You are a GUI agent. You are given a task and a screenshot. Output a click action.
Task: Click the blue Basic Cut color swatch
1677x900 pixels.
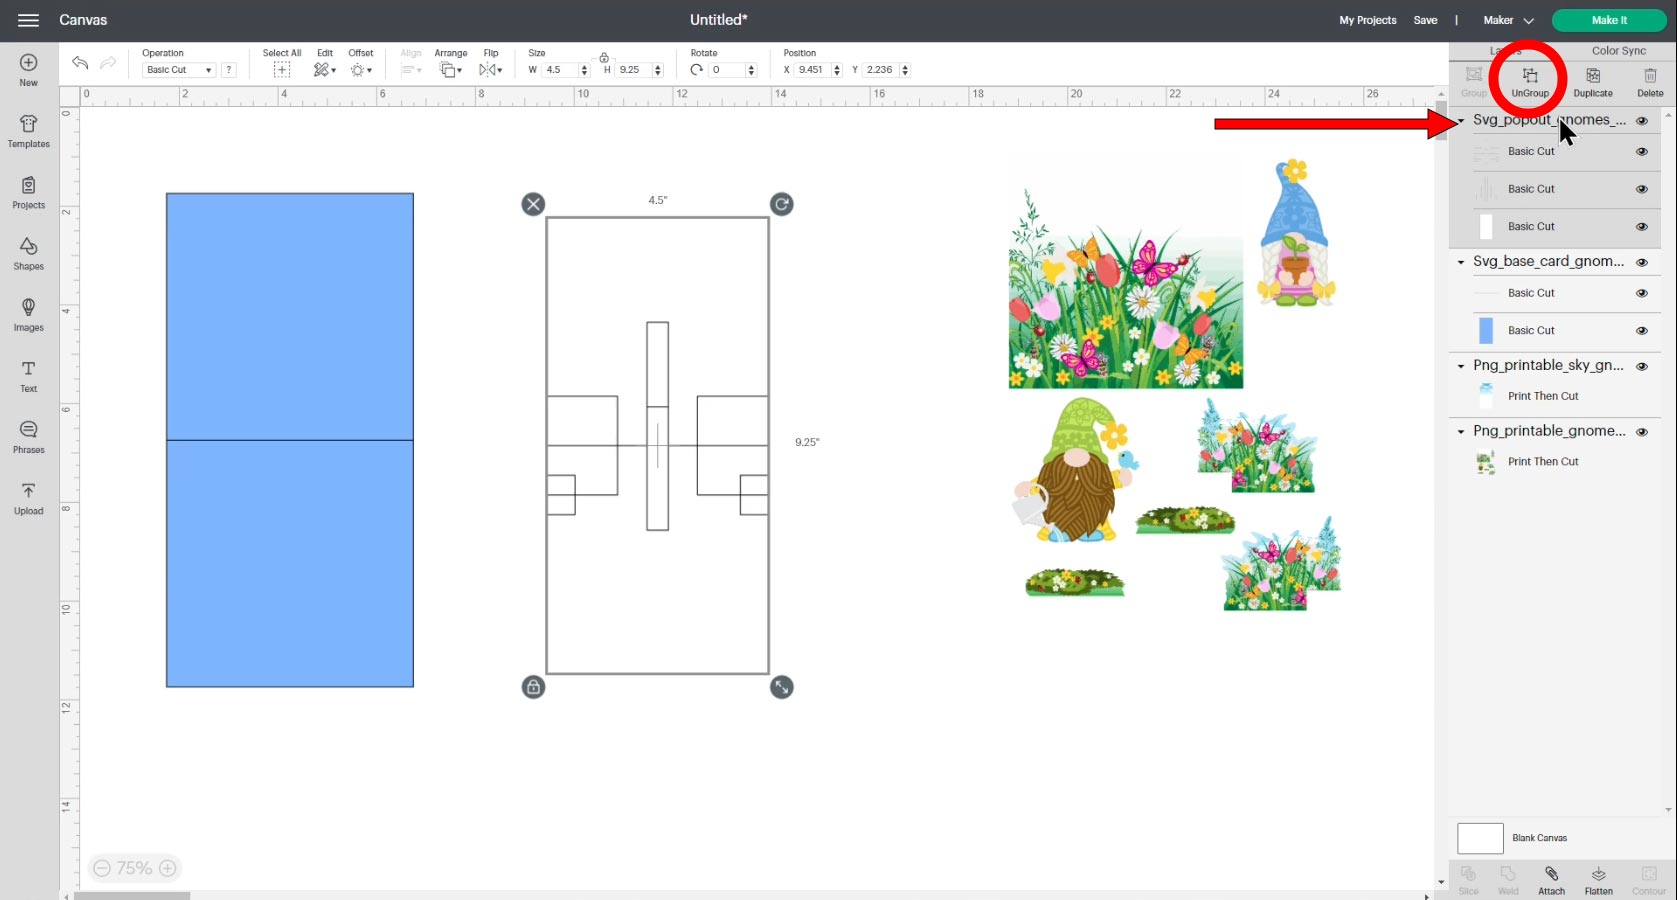[x=1486, y=330]
